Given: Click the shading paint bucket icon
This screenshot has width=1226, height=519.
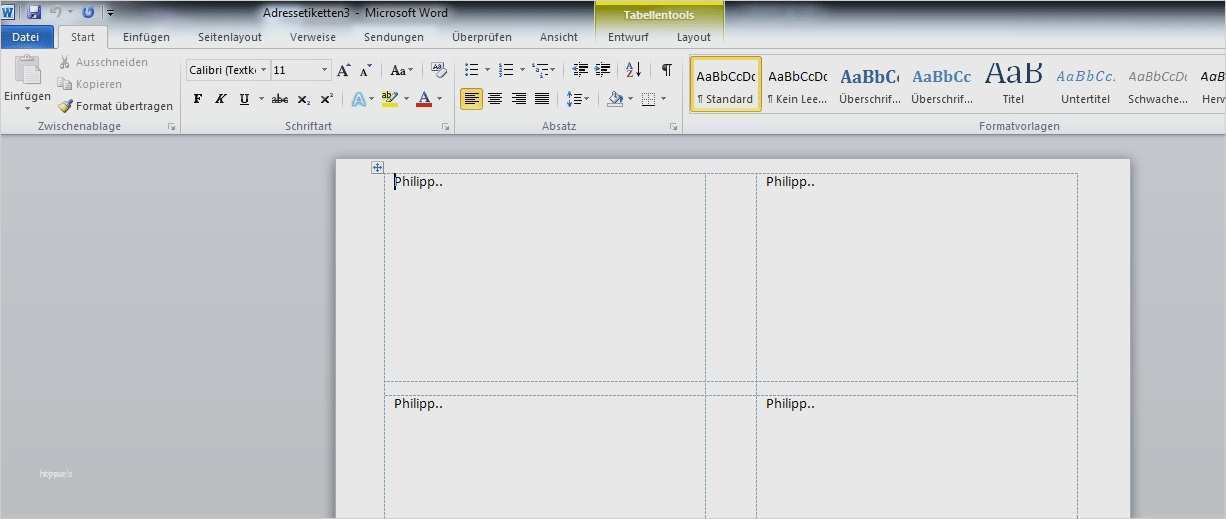Looking at the screenshot, I should [x=615, y=99].
